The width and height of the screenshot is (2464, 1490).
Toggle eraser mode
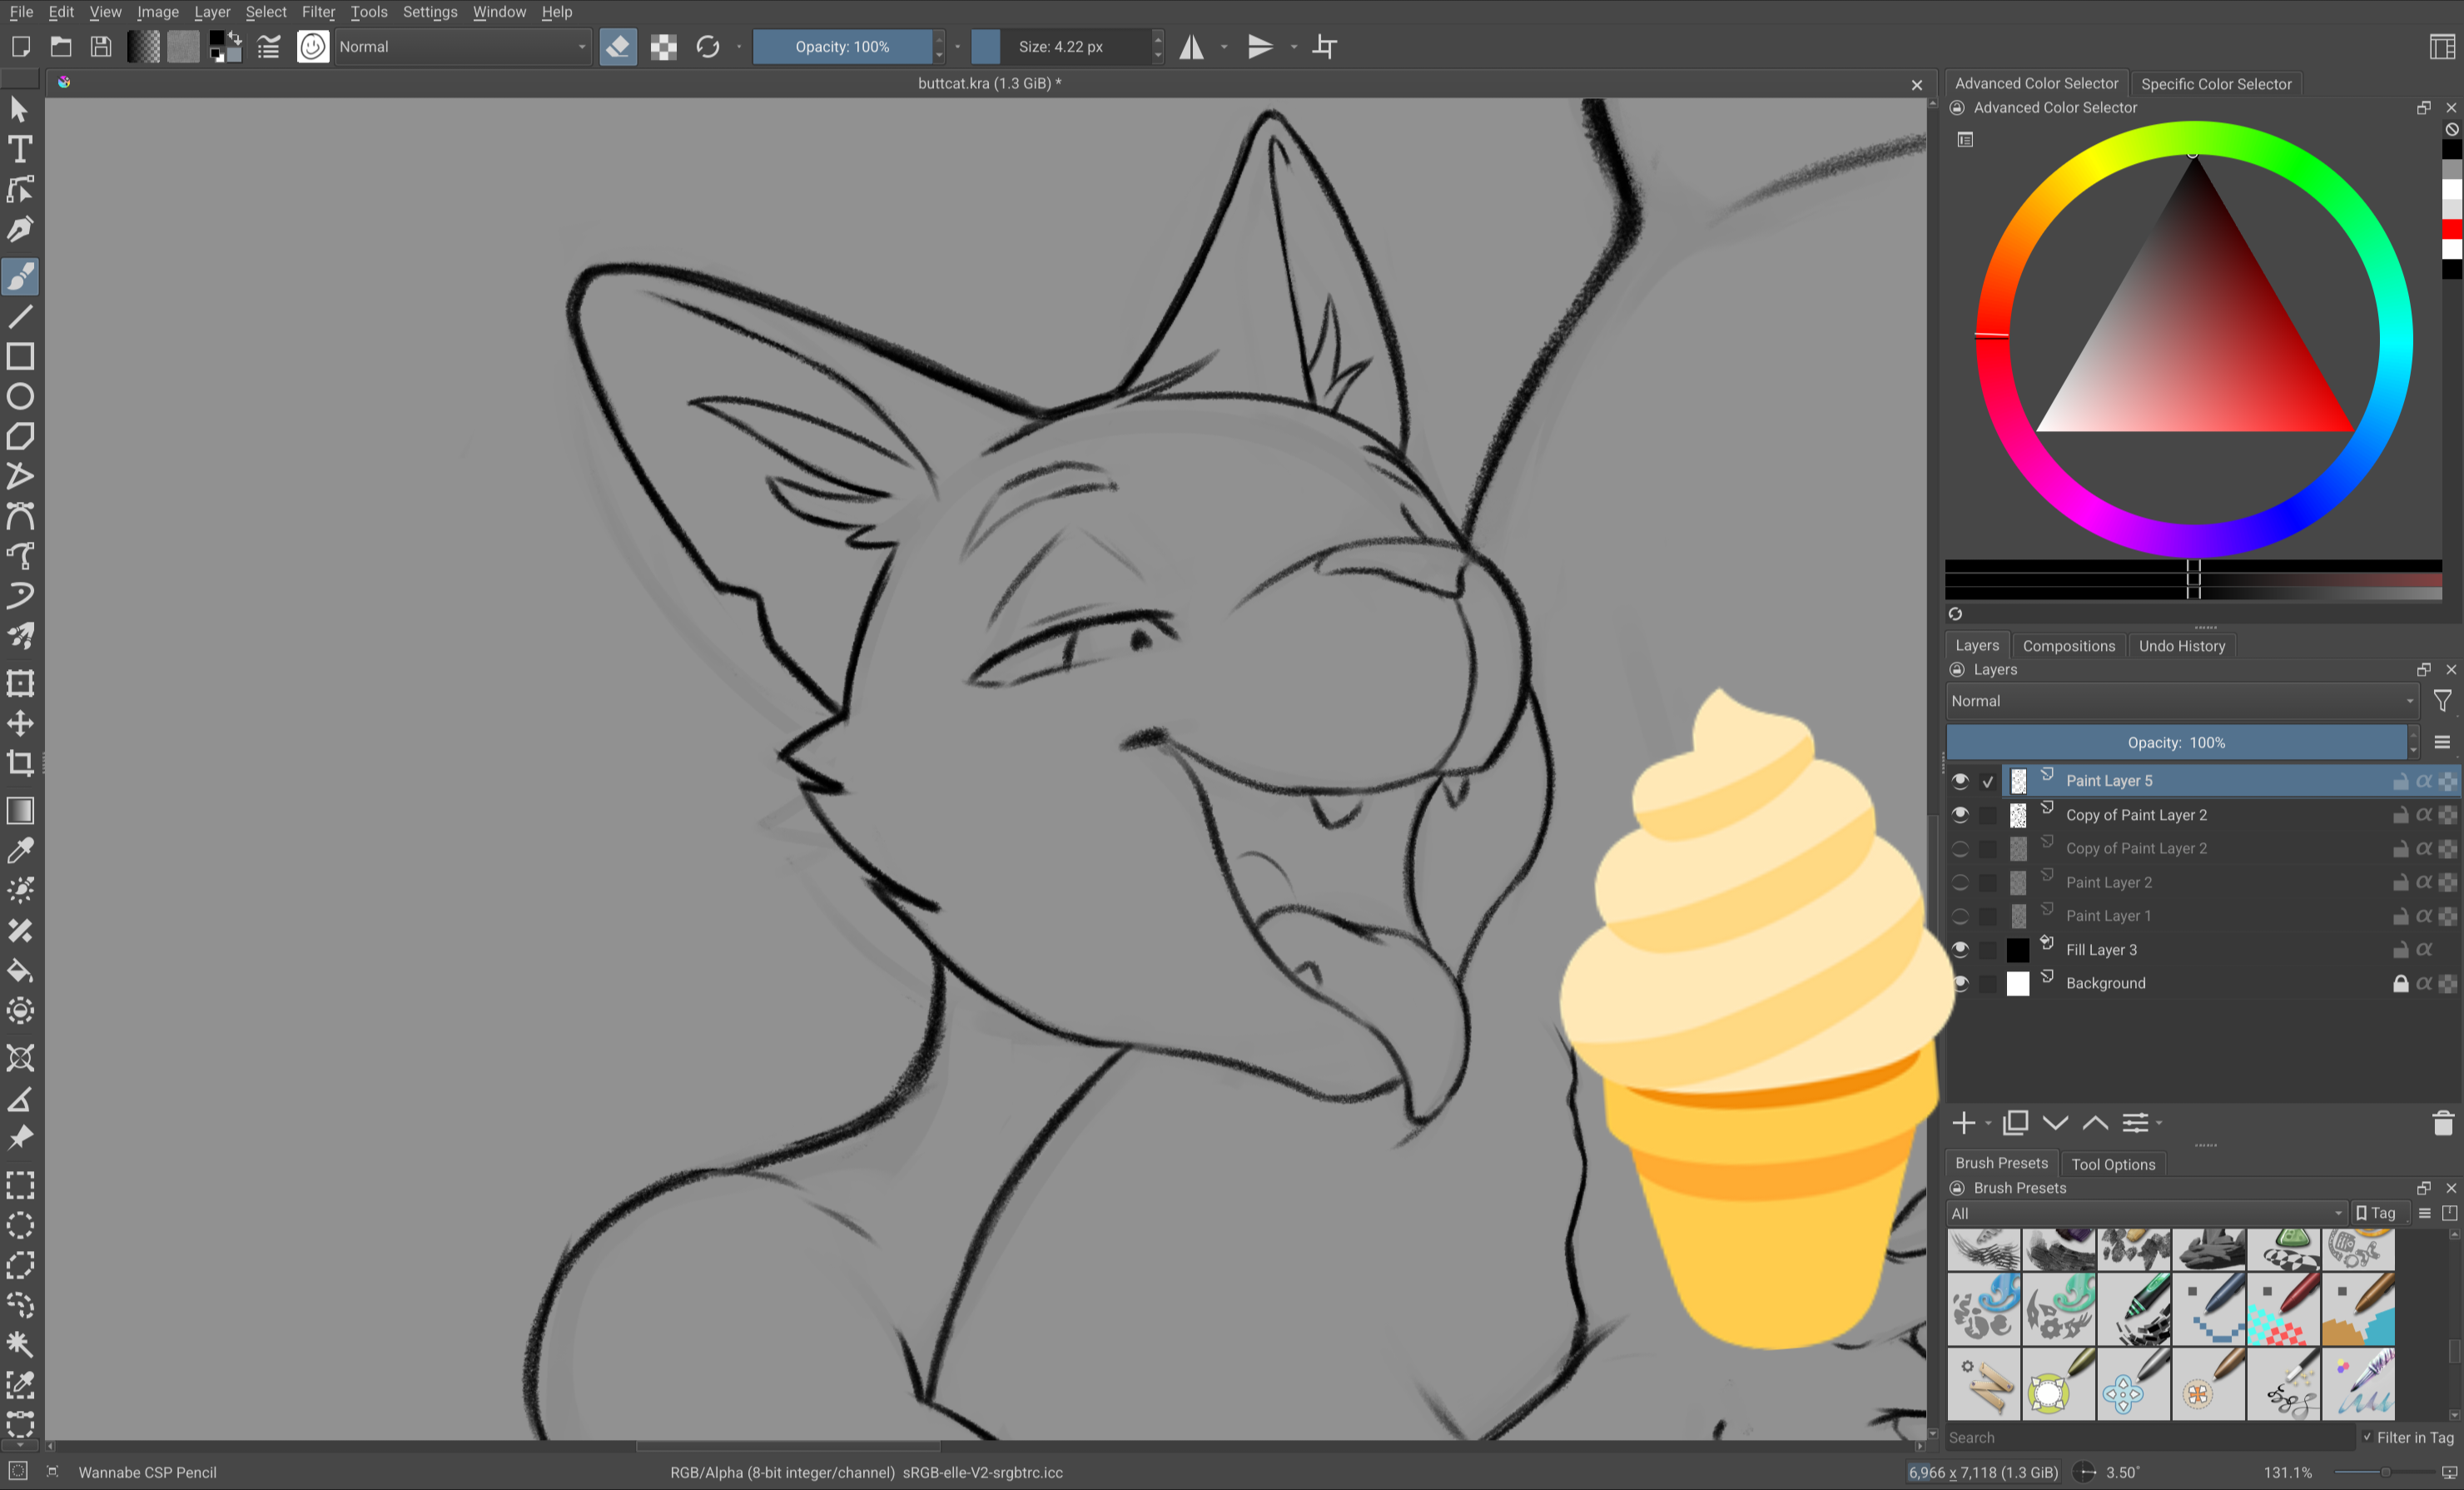click(x=618, y=47)
